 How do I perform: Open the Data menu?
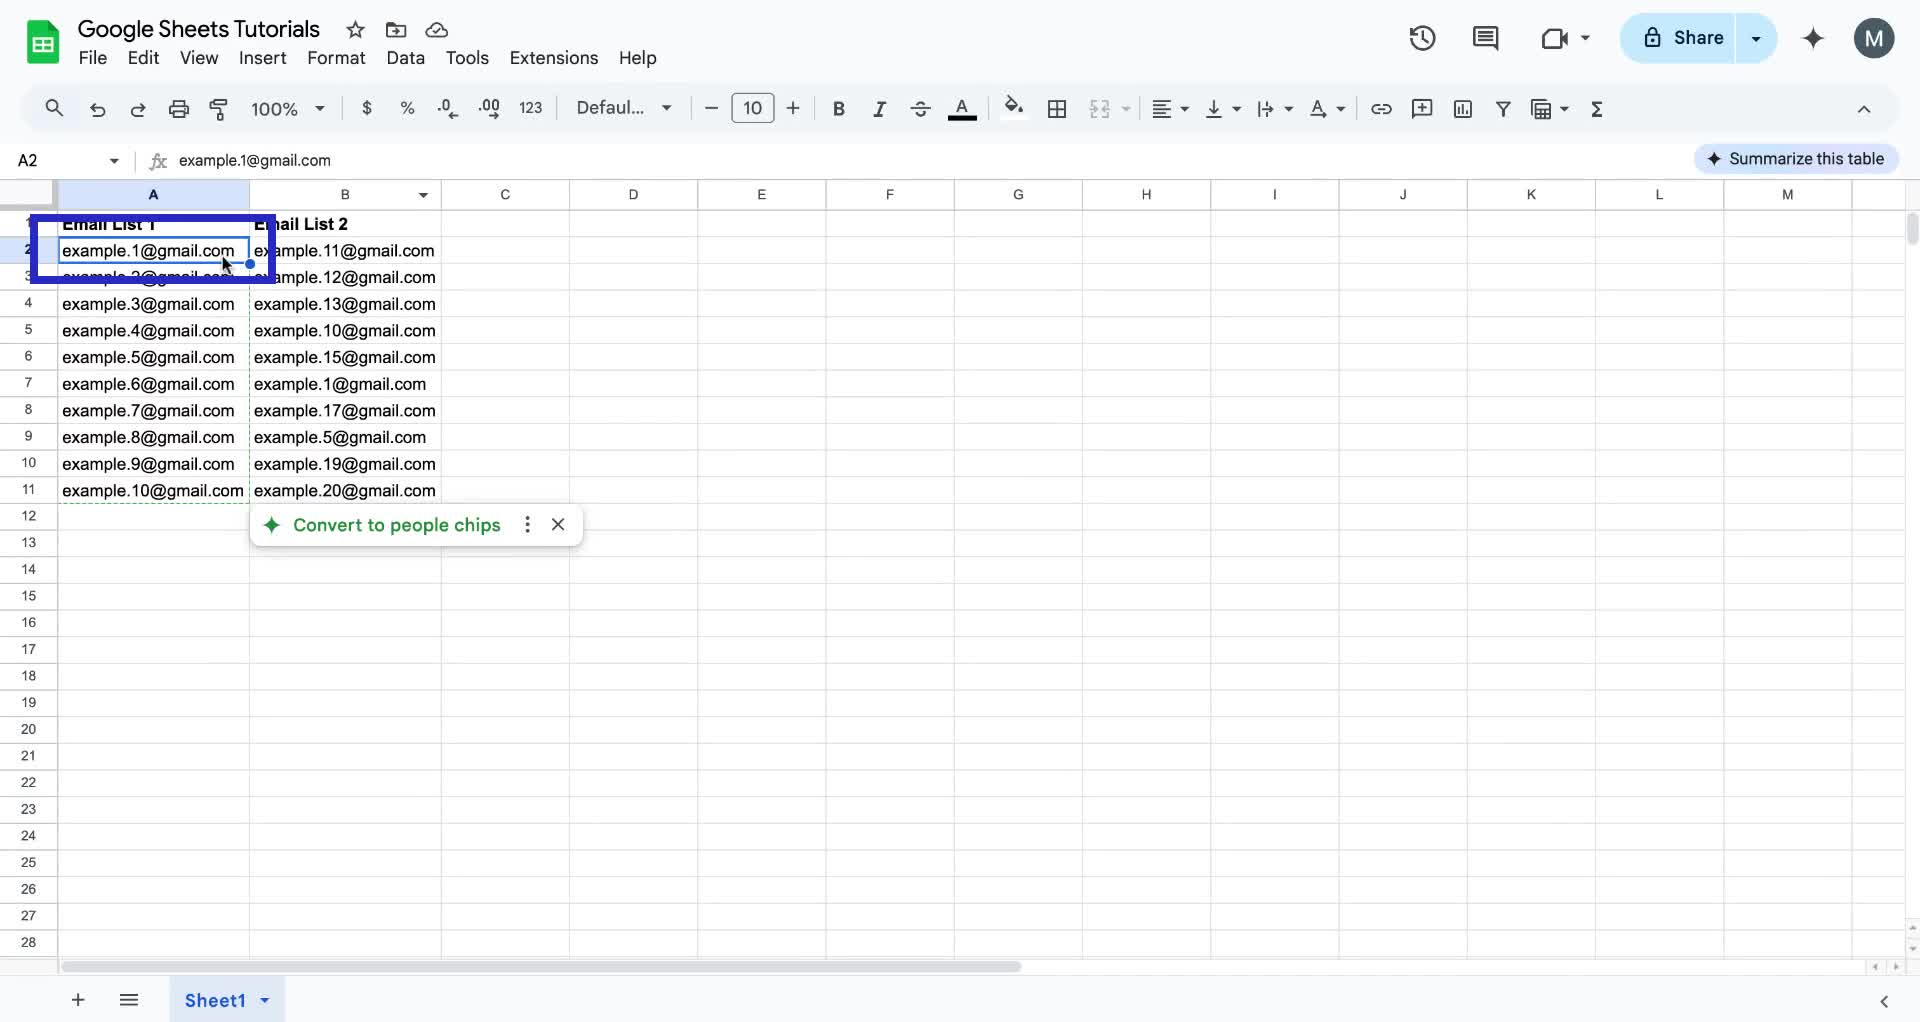tap(405, 58)
